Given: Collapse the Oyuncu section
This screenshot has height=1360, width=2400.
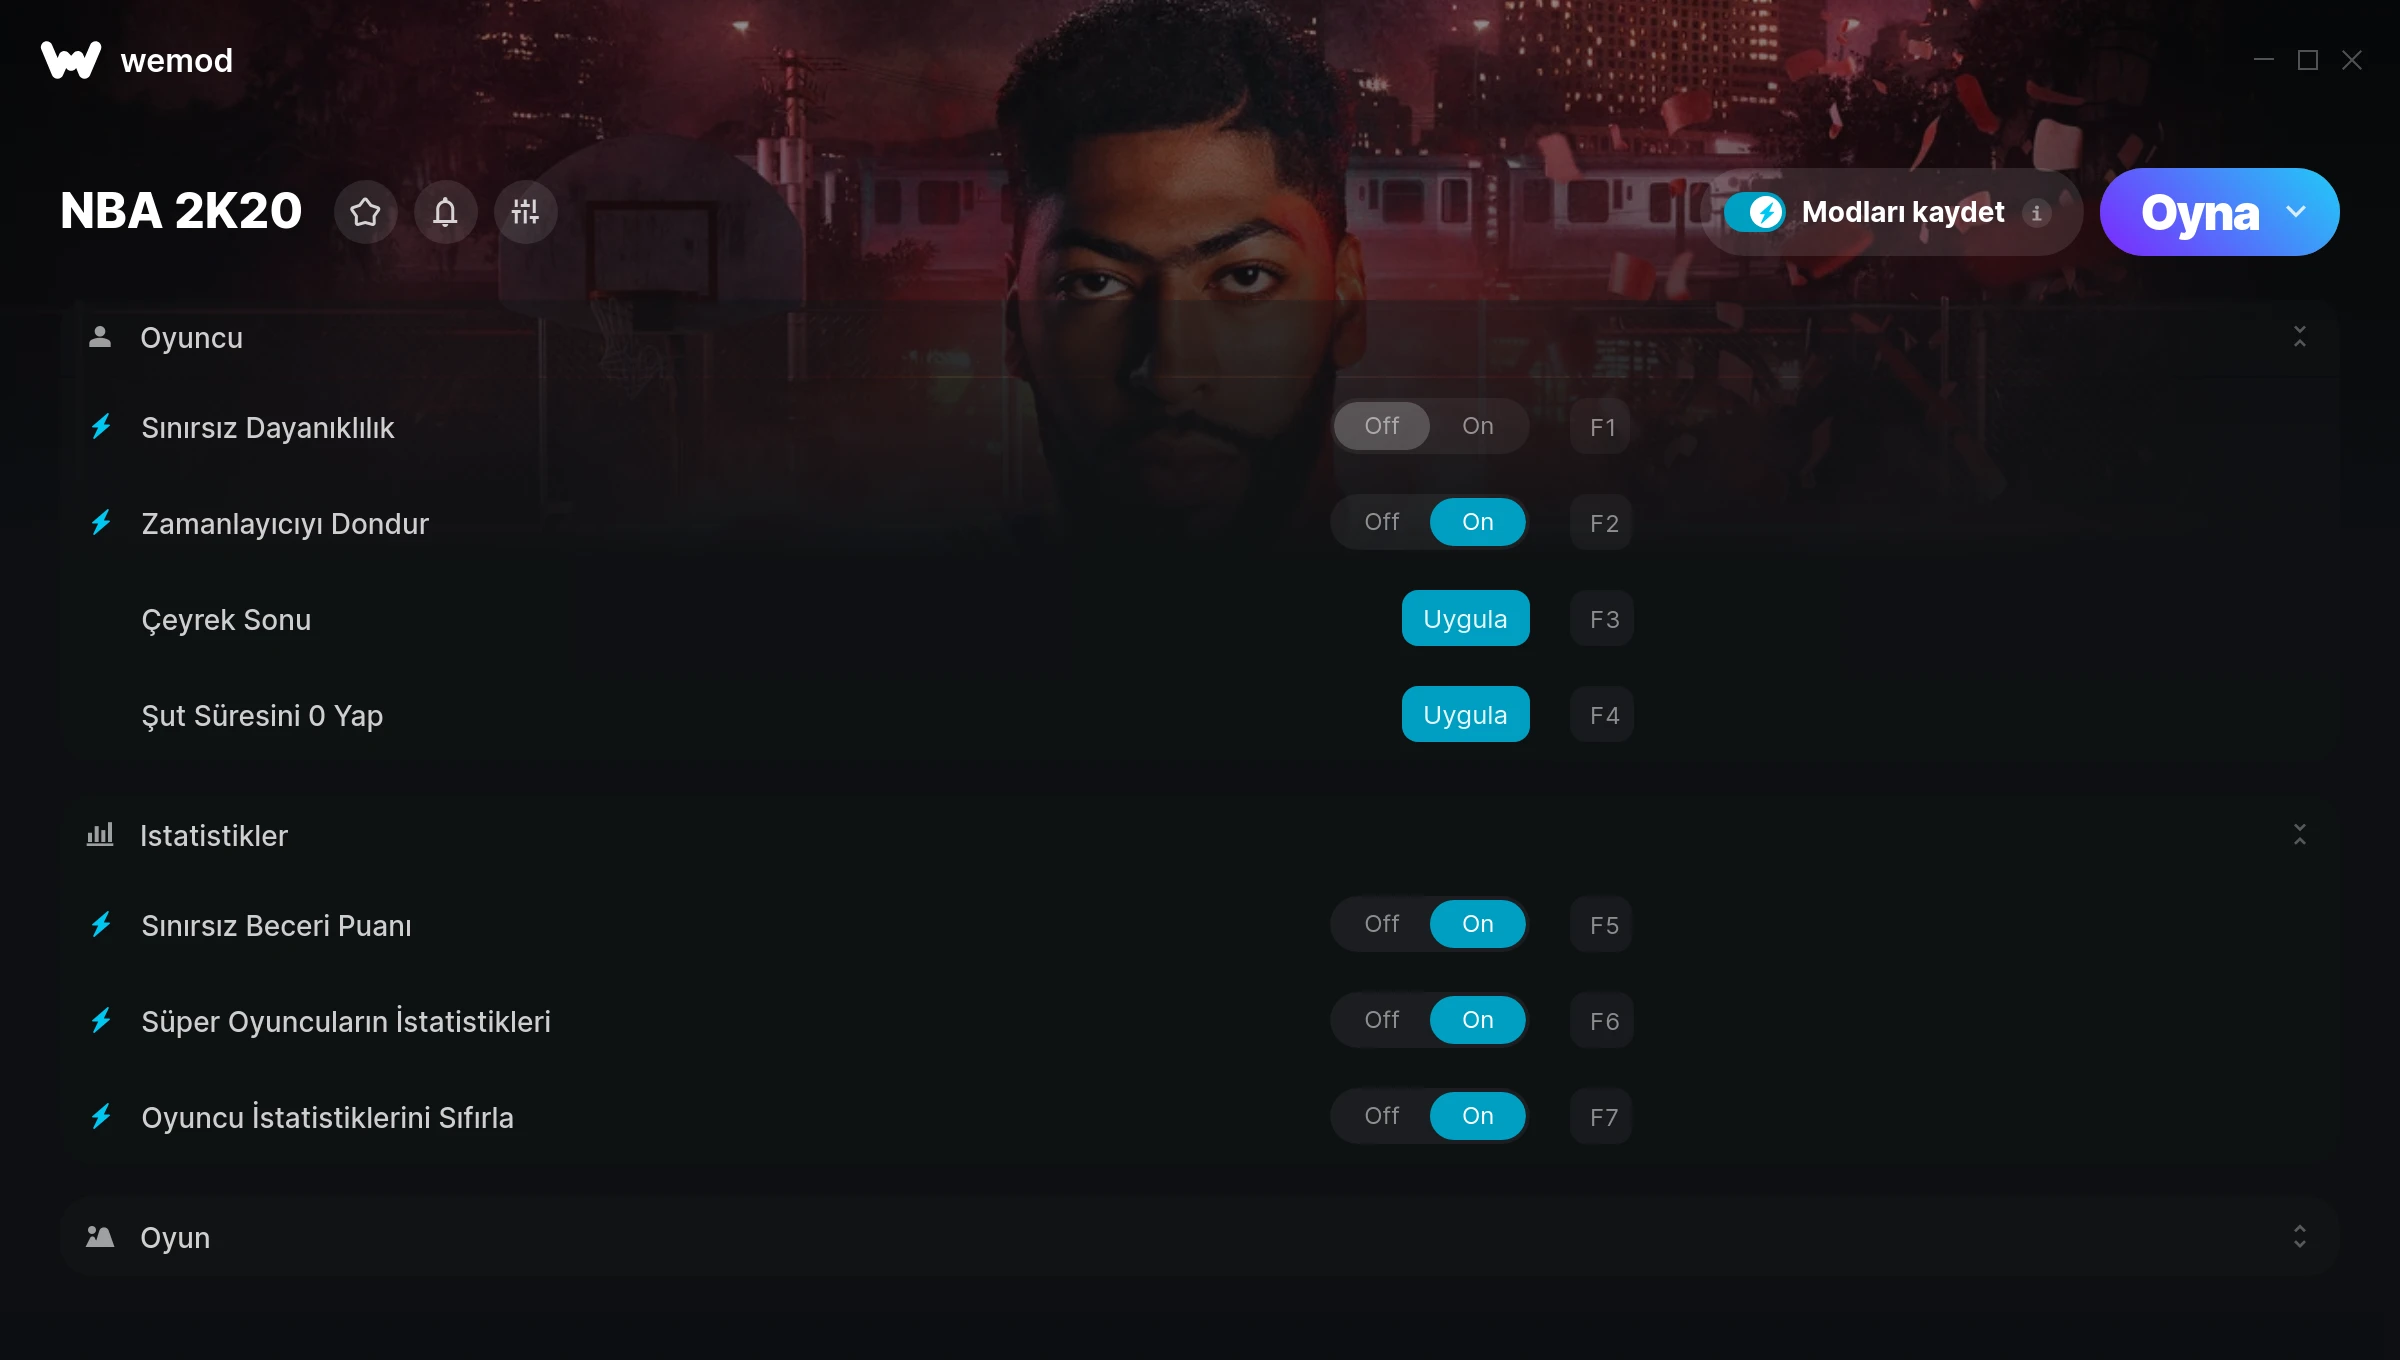Looking at the screenshot, I should [2299, 337].
